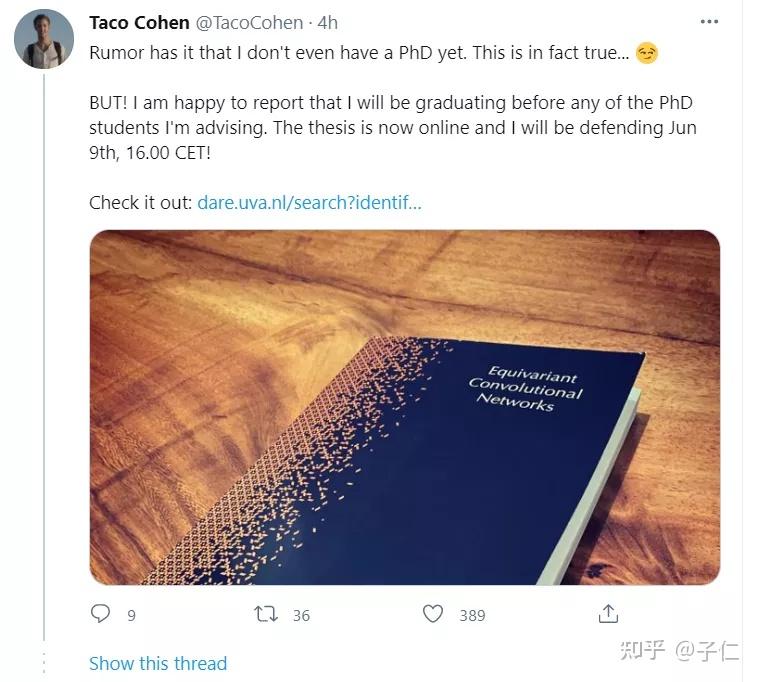
Task: Click the reply speech bubble icon
Action: tap(101, 614)
